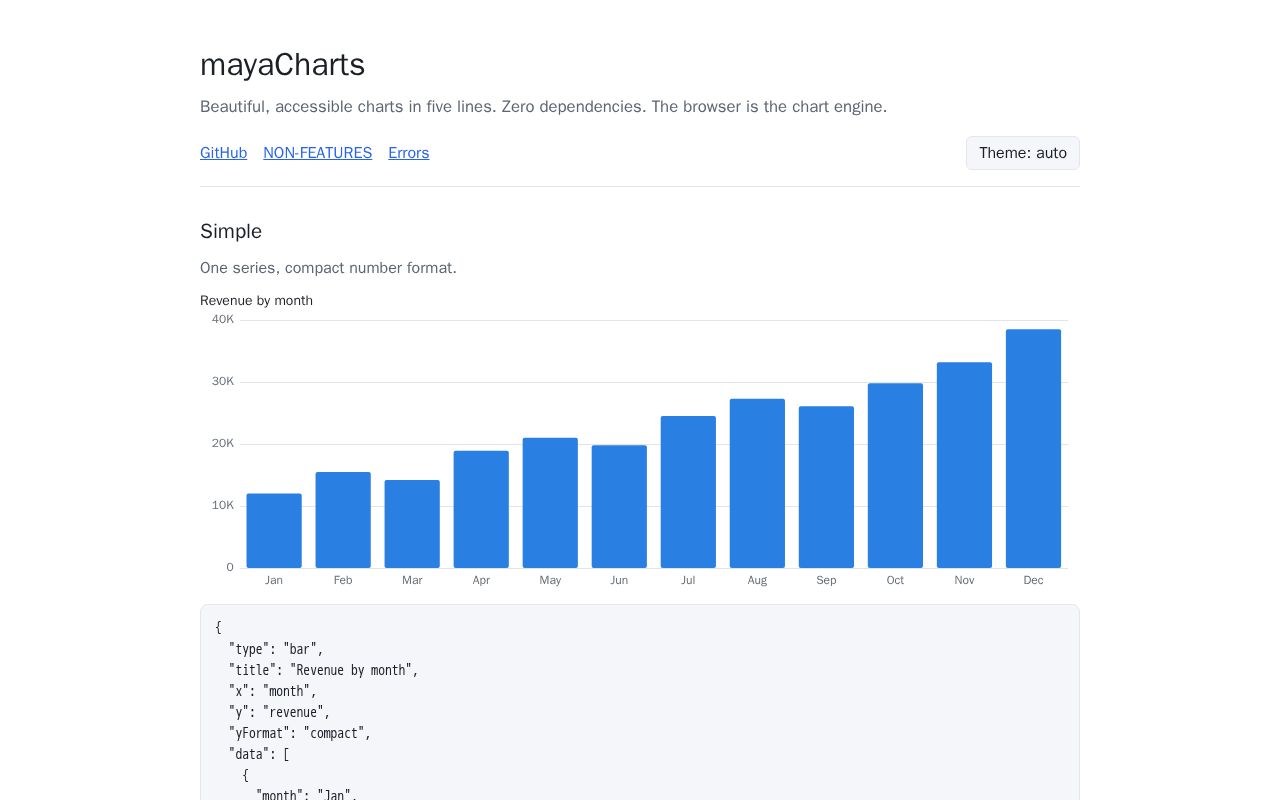Screen dimensions: 1280x800
Task: Click the Oct revenue bar
Action: click(895, 475)
